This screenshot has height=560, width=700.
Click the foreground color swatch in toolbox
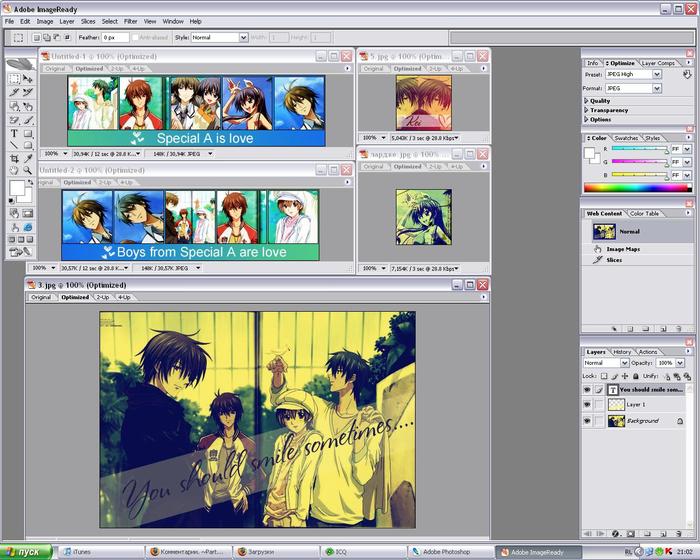17,187
